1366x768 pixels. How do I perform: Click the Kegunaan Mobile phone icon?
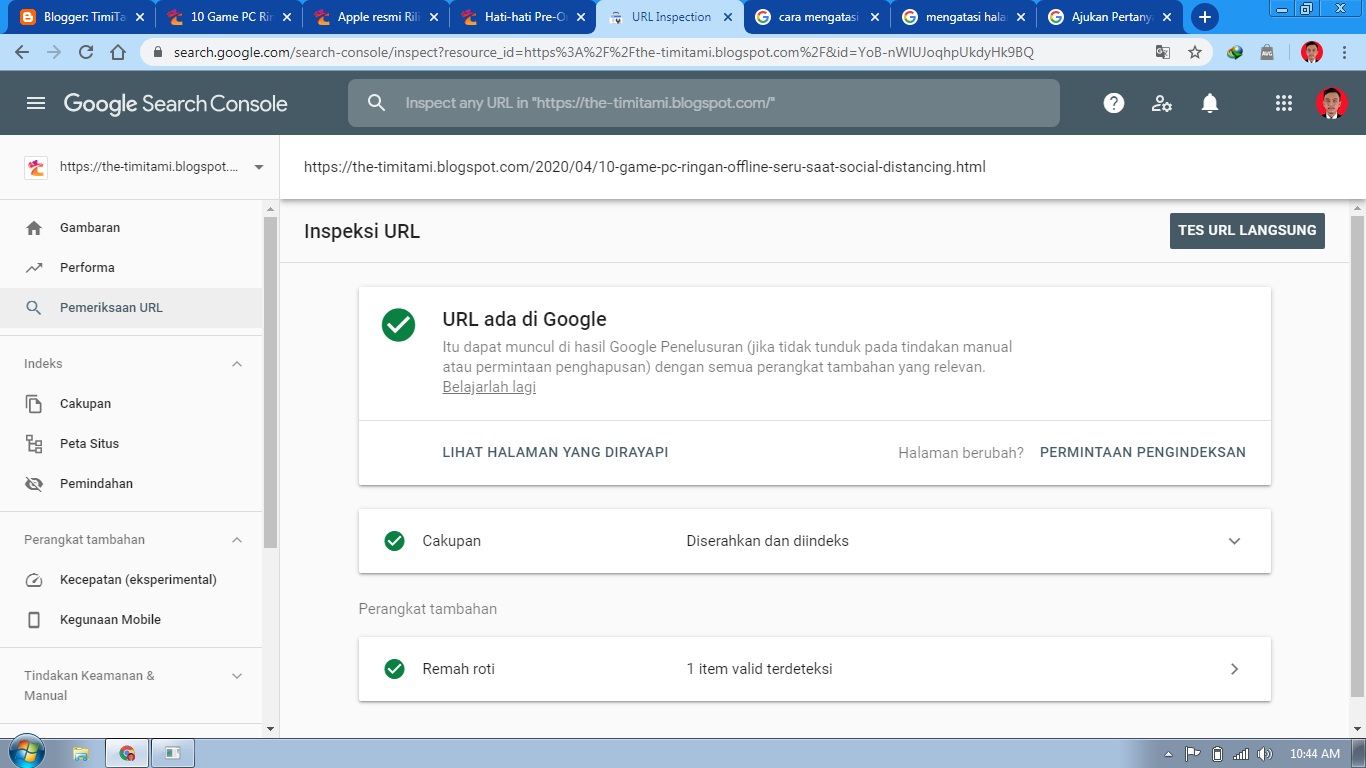(34, 620)
